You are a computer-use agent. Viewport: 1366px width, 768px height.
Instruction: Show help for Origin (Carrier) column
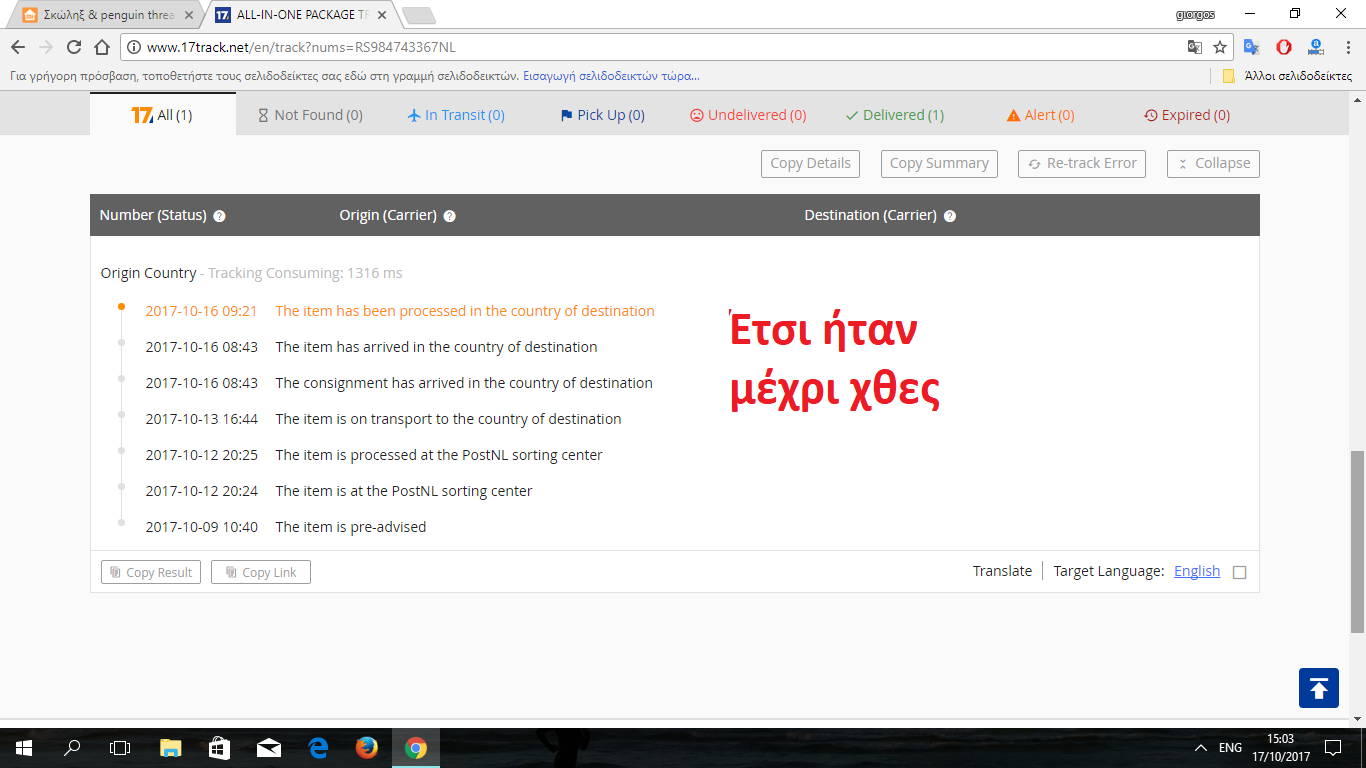(449, 216)
